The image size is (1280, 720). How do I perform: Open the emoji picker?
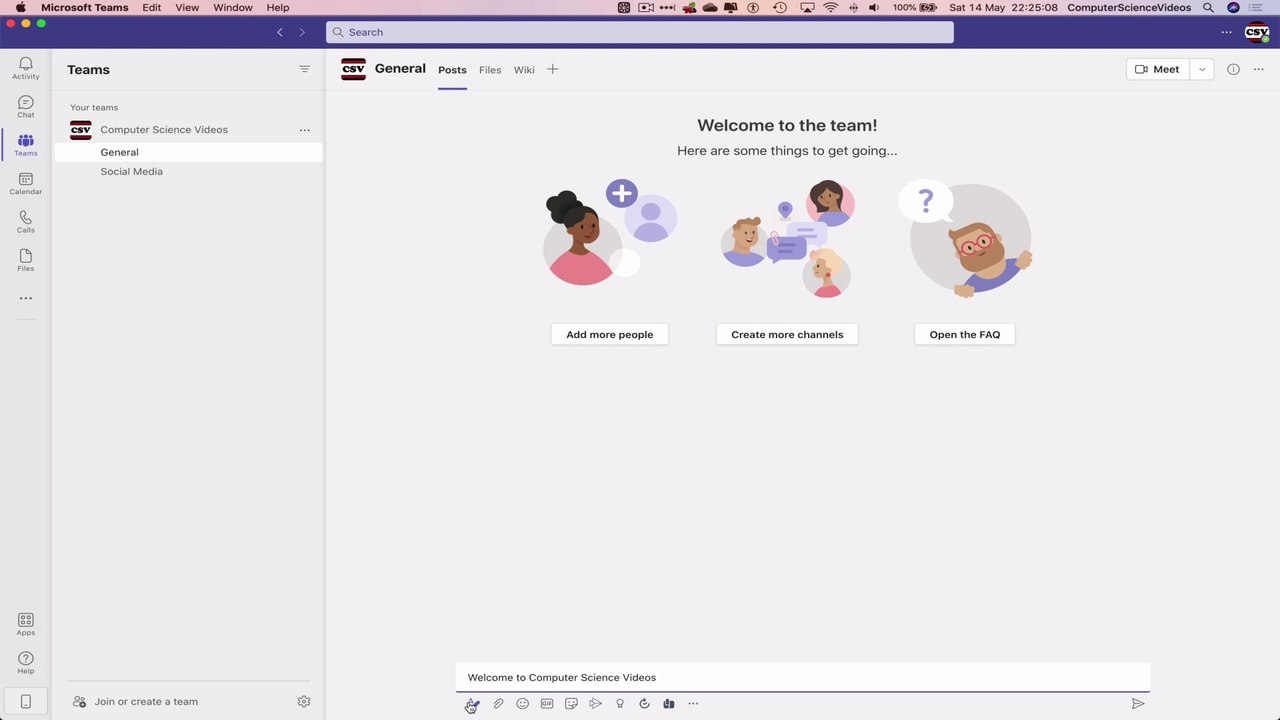click(x=522, y=704)
